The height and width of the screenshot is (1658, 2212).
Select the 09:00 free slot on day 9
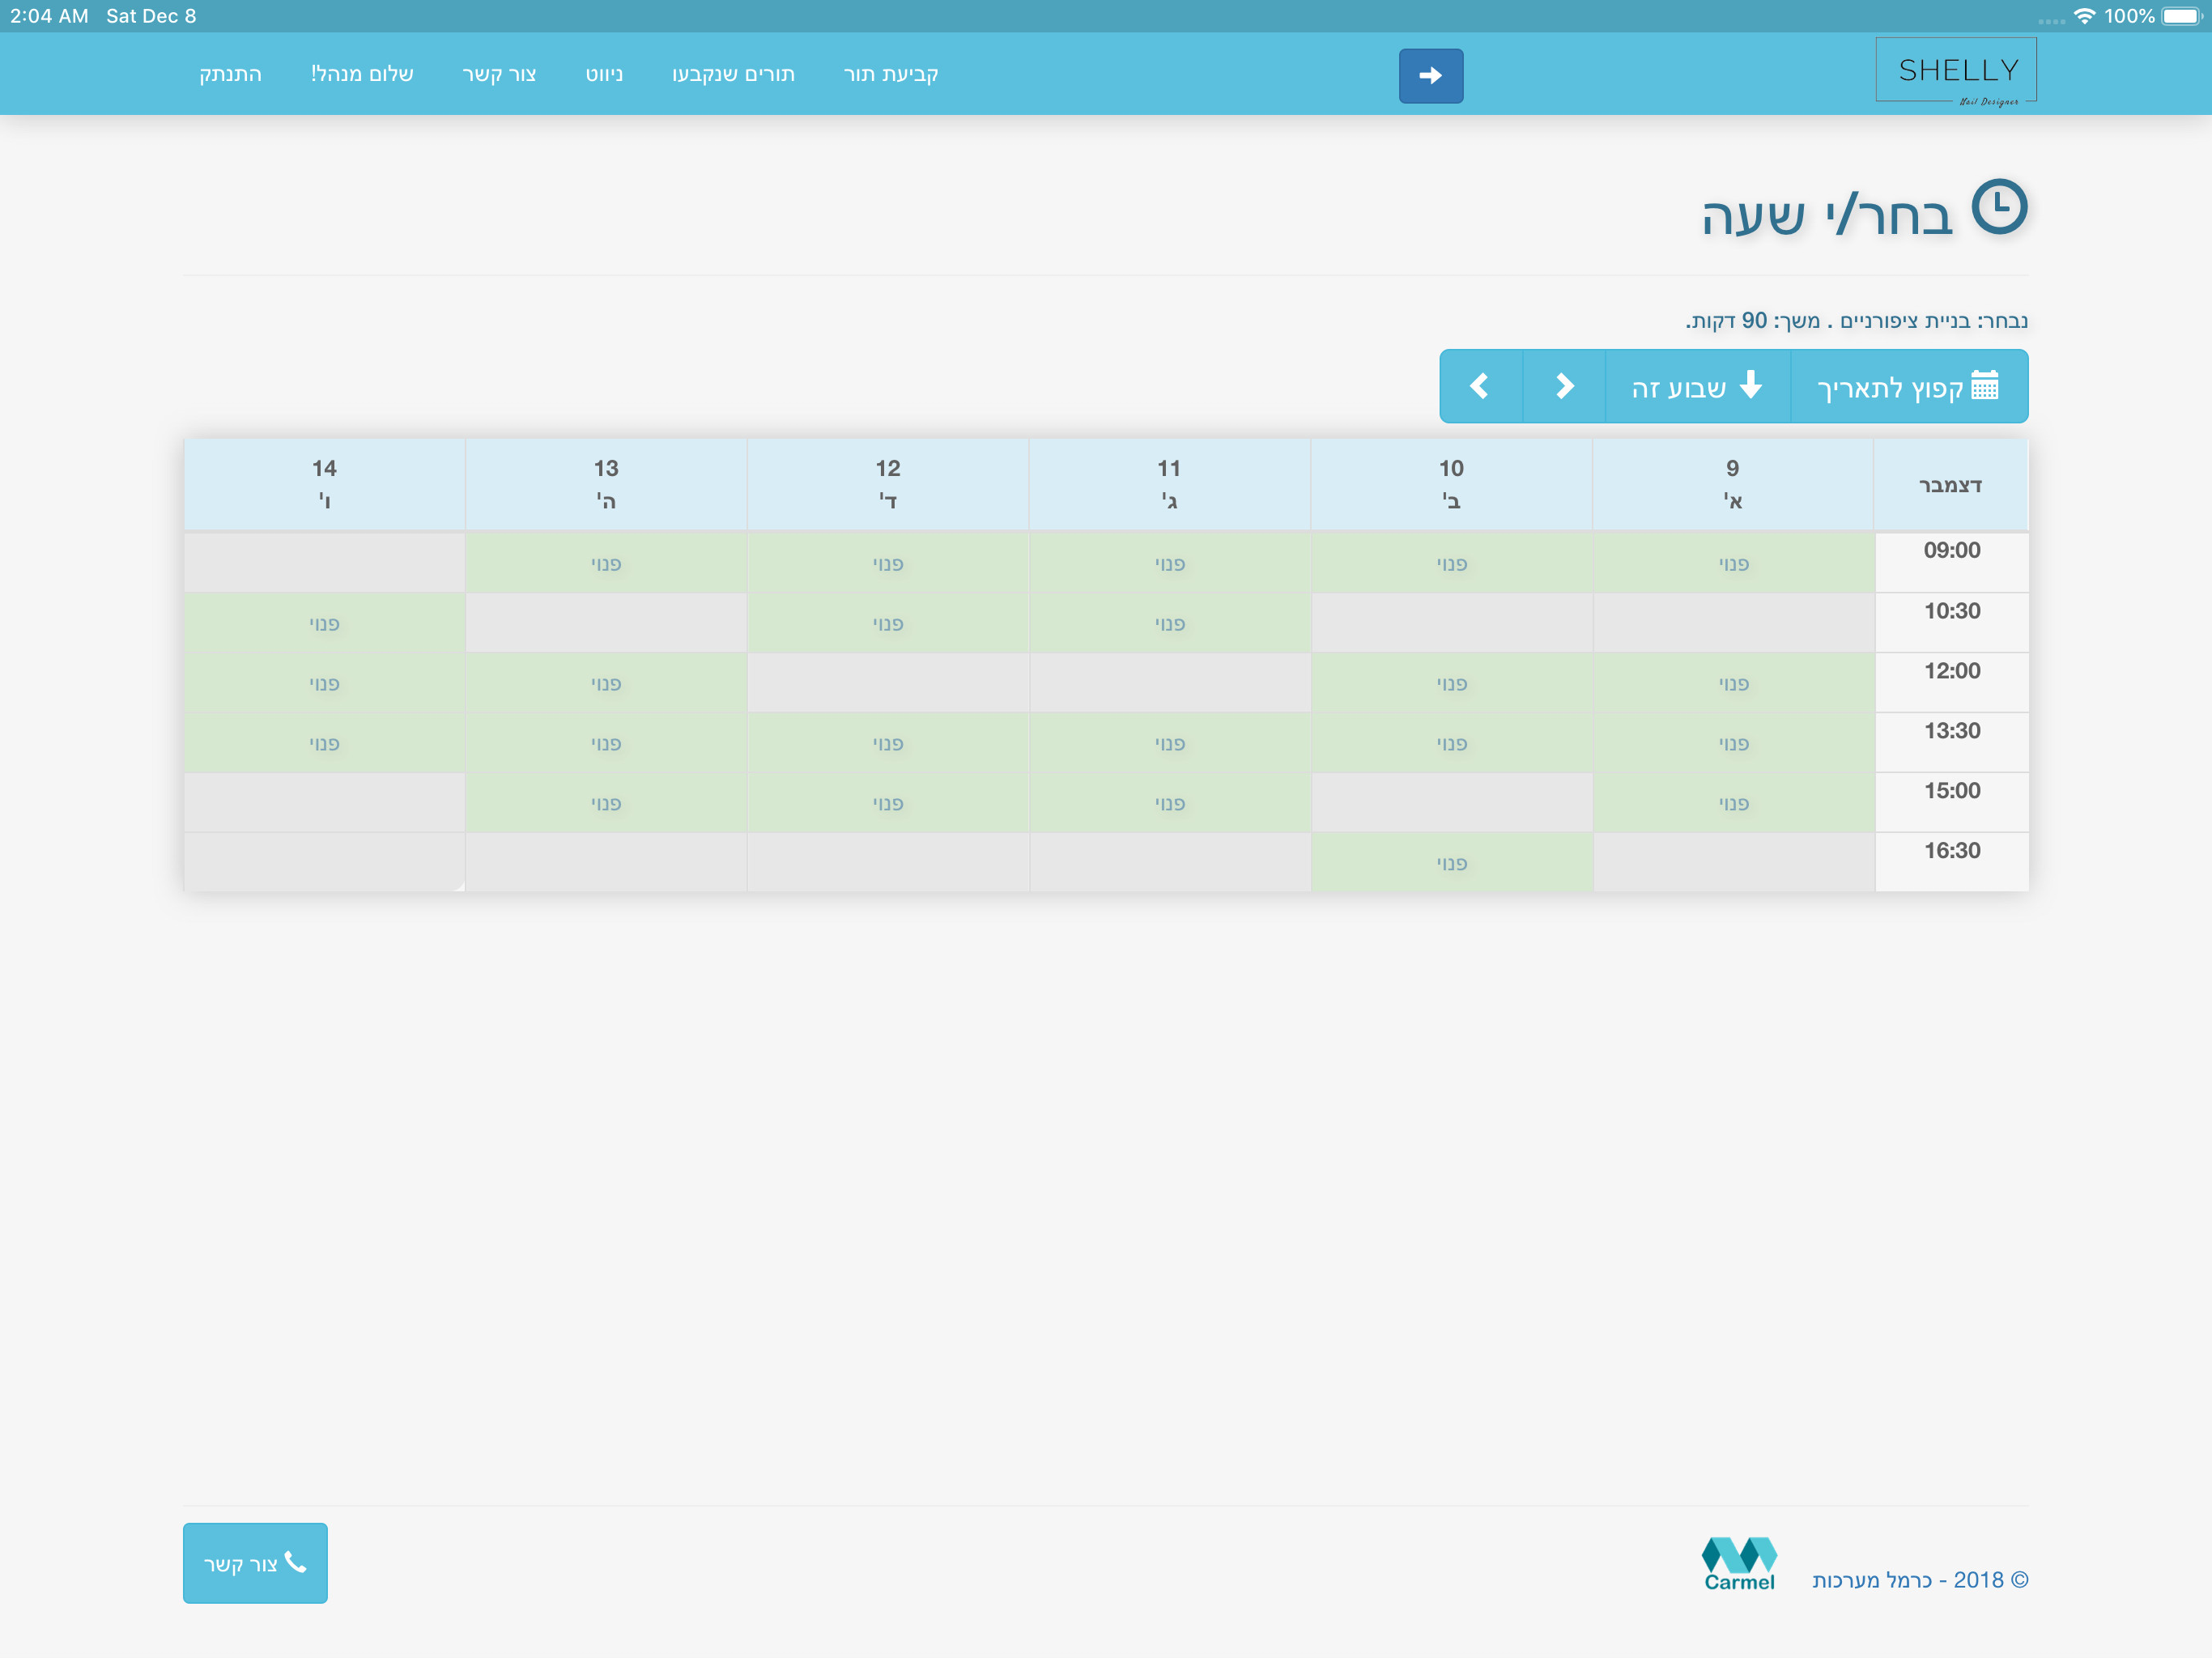point(1733,563)
